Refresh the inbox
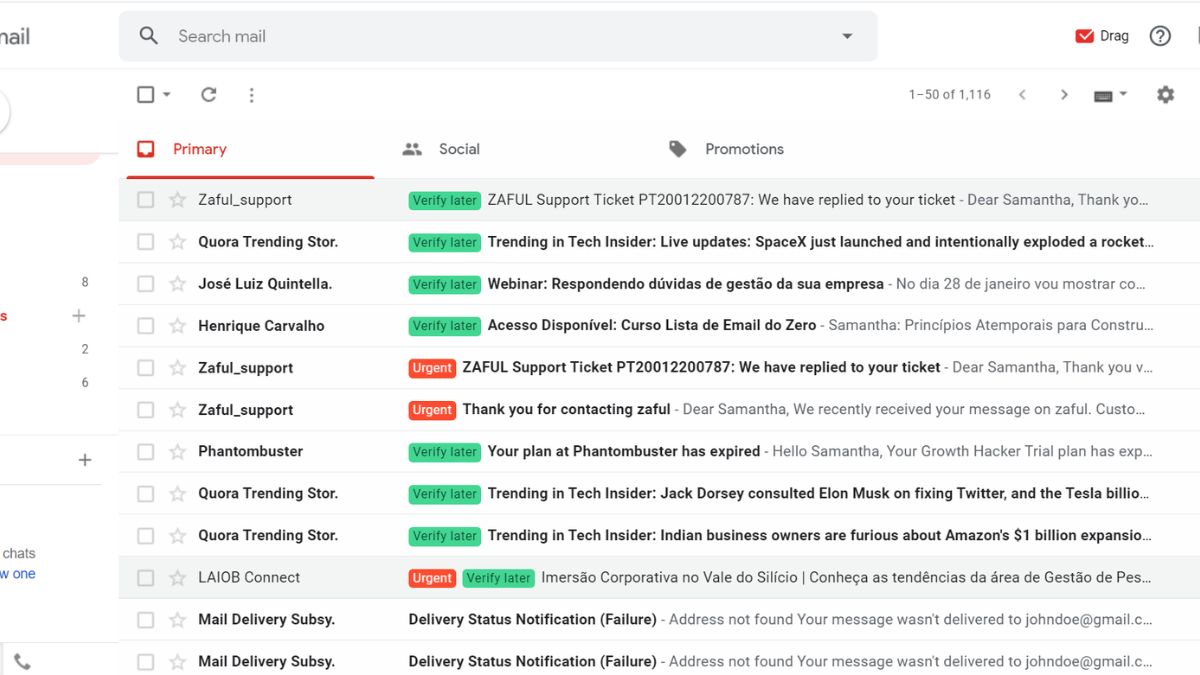 point(208,94)
